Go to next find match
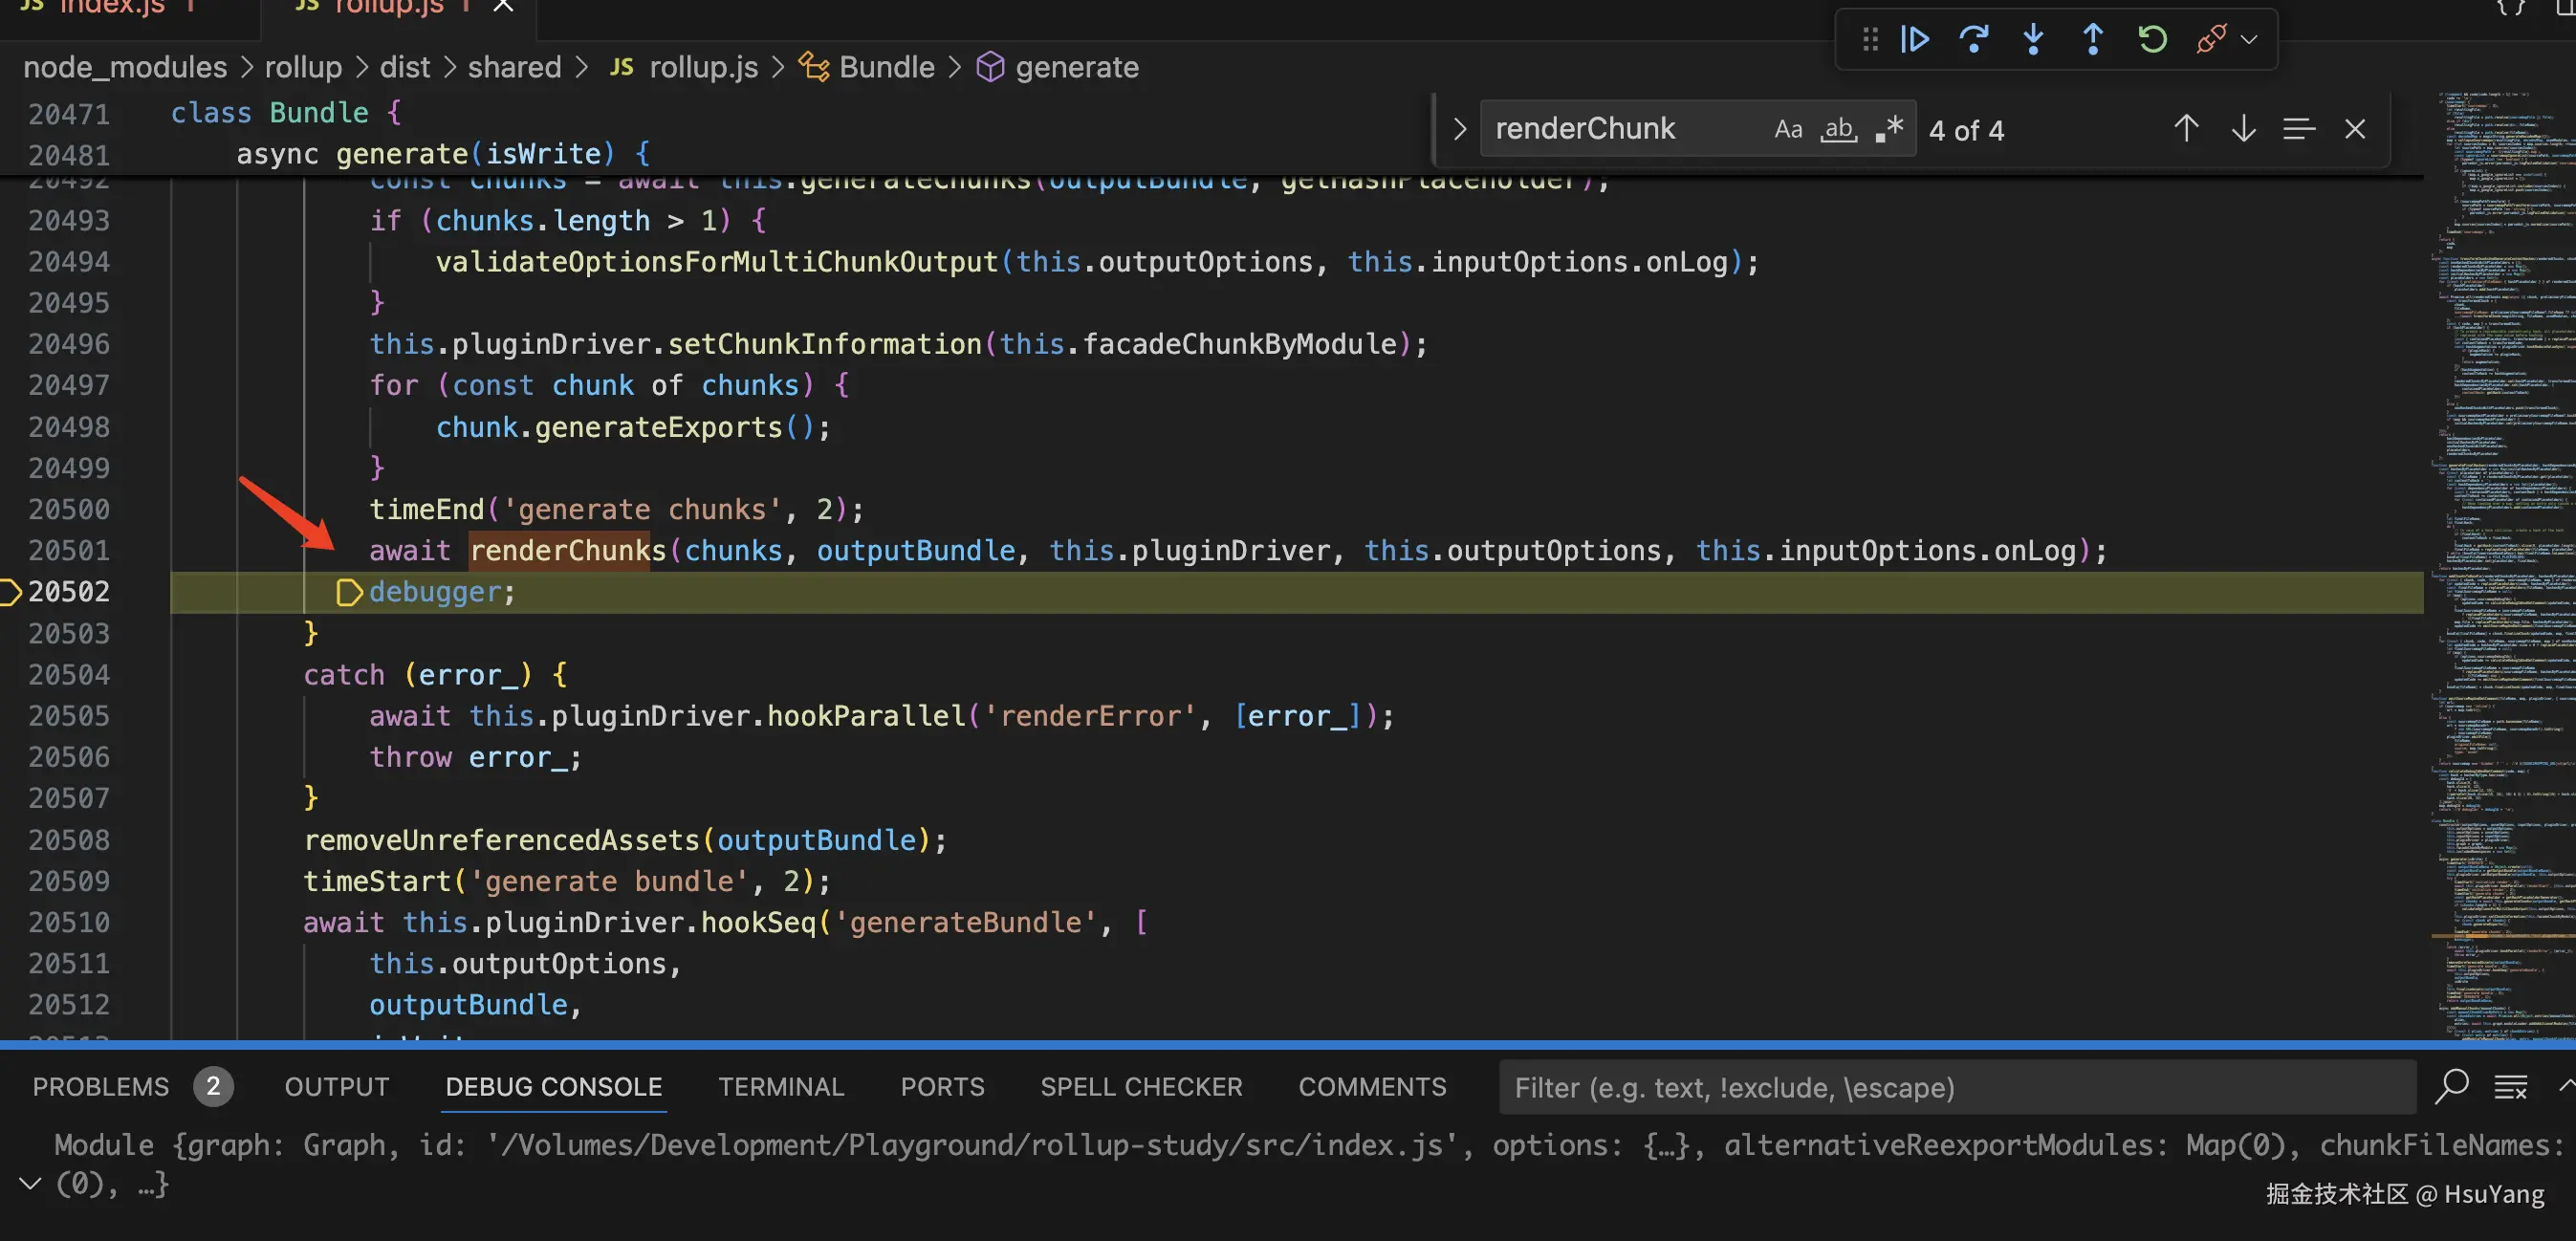The height and width of the screenshot is (1241, 2576). [2243, 129]
